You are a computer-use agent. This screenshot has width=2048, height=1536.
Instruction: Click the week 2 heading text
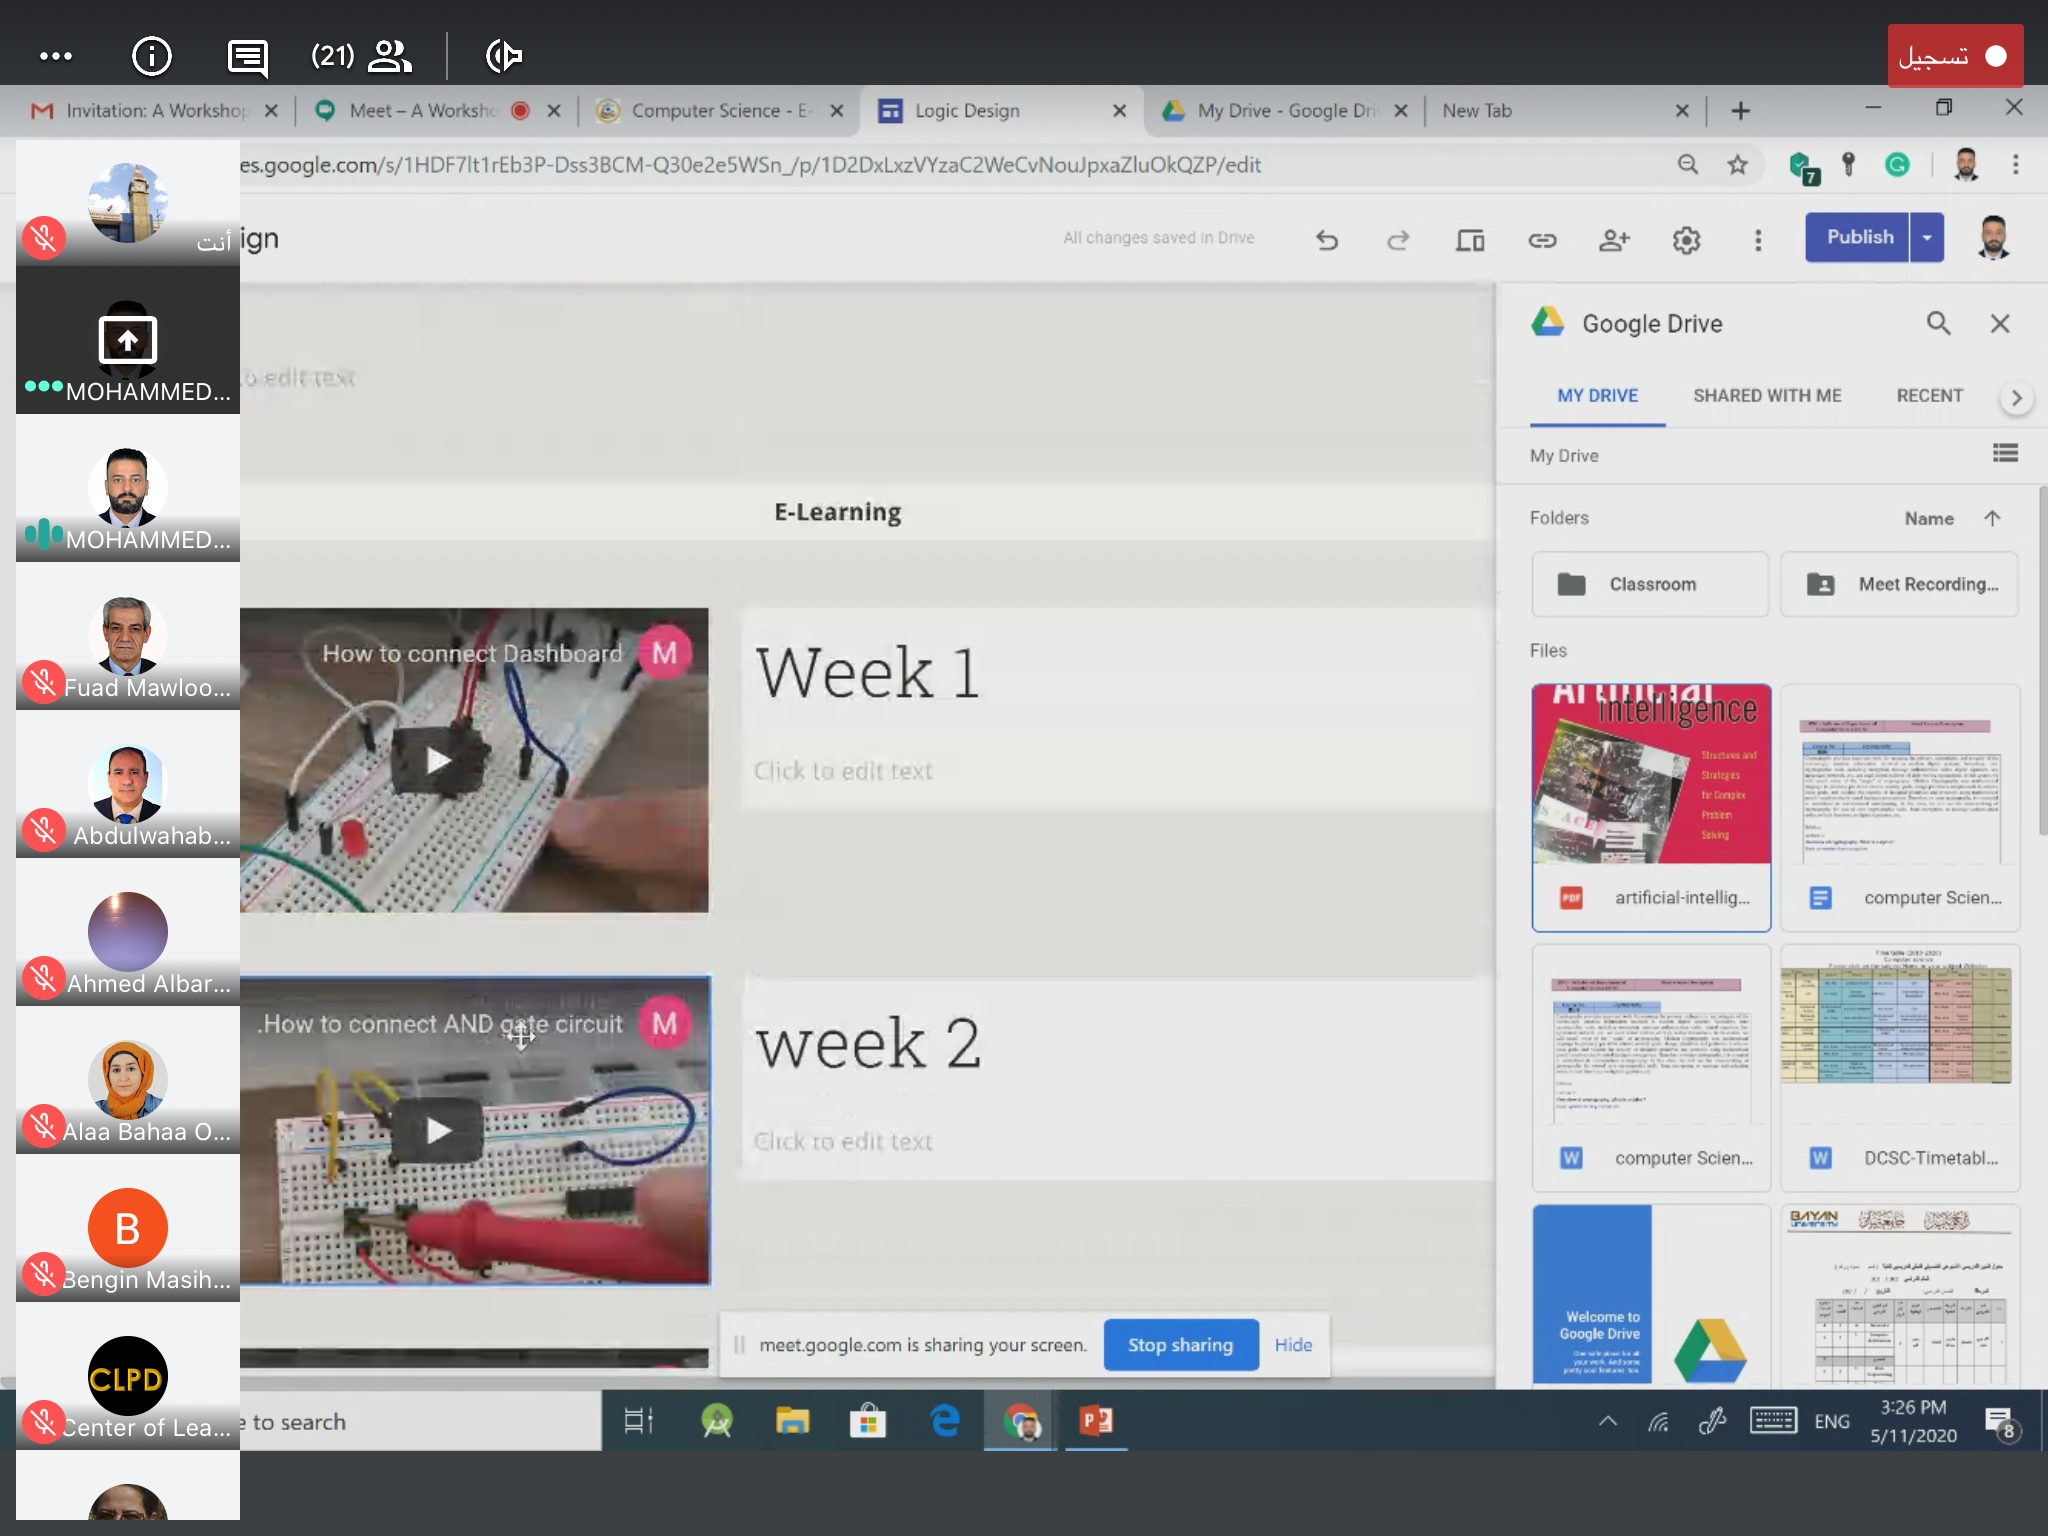pyautogui.click(x=867, y=1043)
